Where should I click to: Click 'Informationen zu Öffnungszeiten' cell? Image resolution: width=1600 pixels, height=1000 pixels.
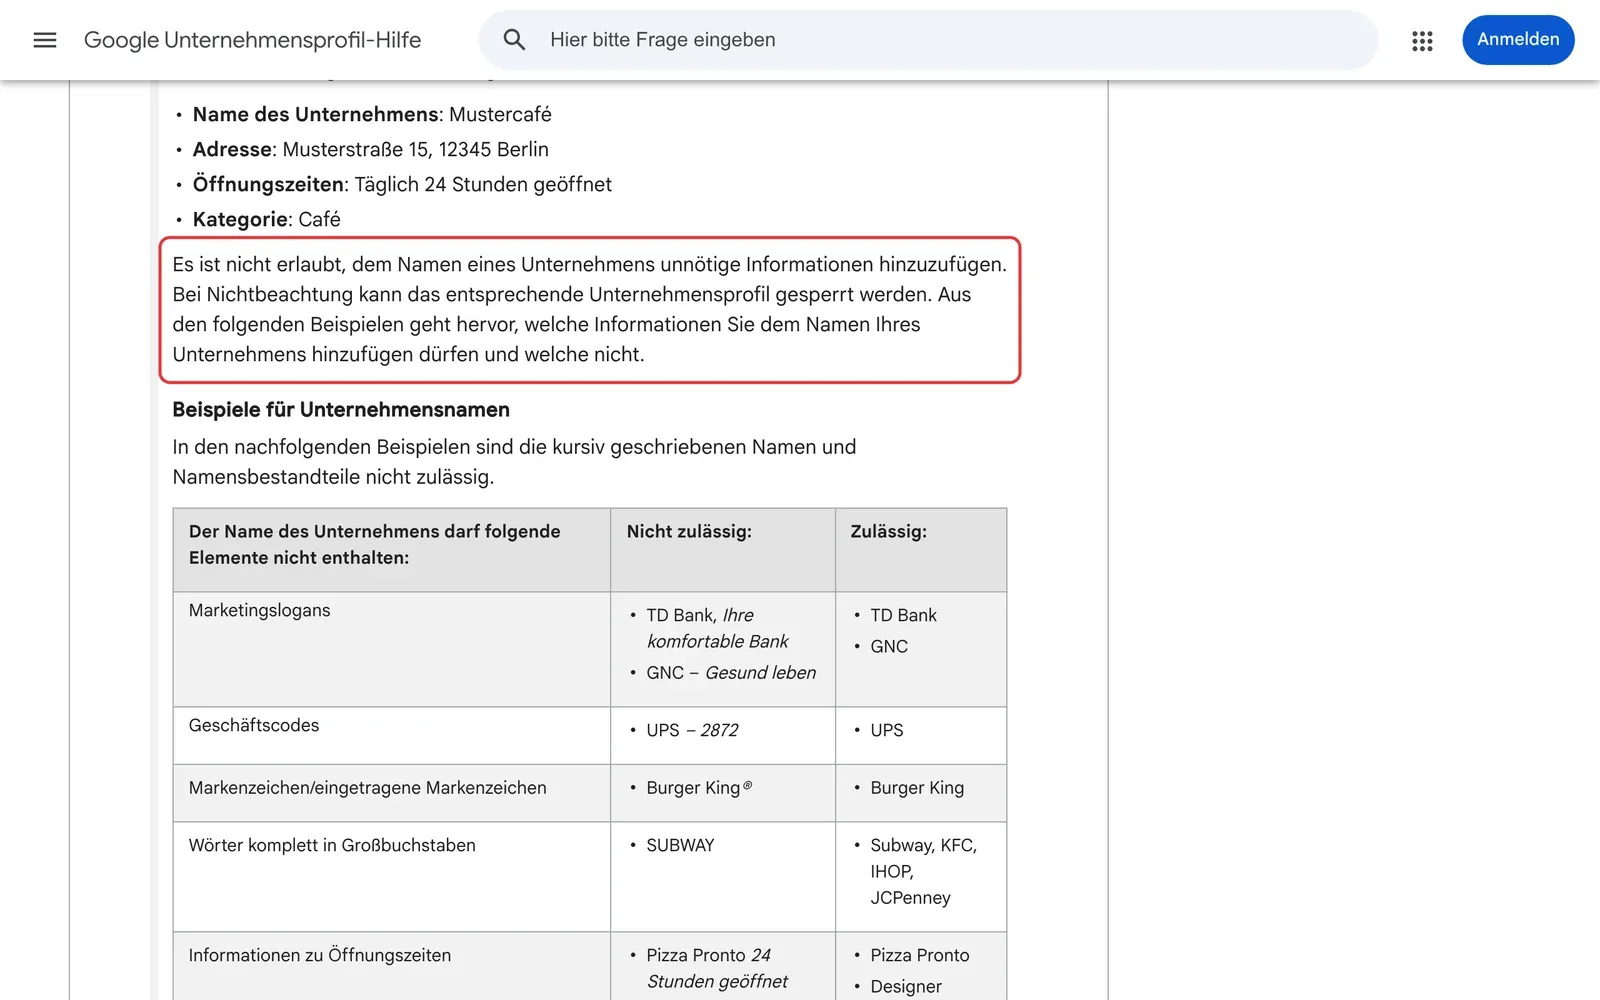coord(391,966)
